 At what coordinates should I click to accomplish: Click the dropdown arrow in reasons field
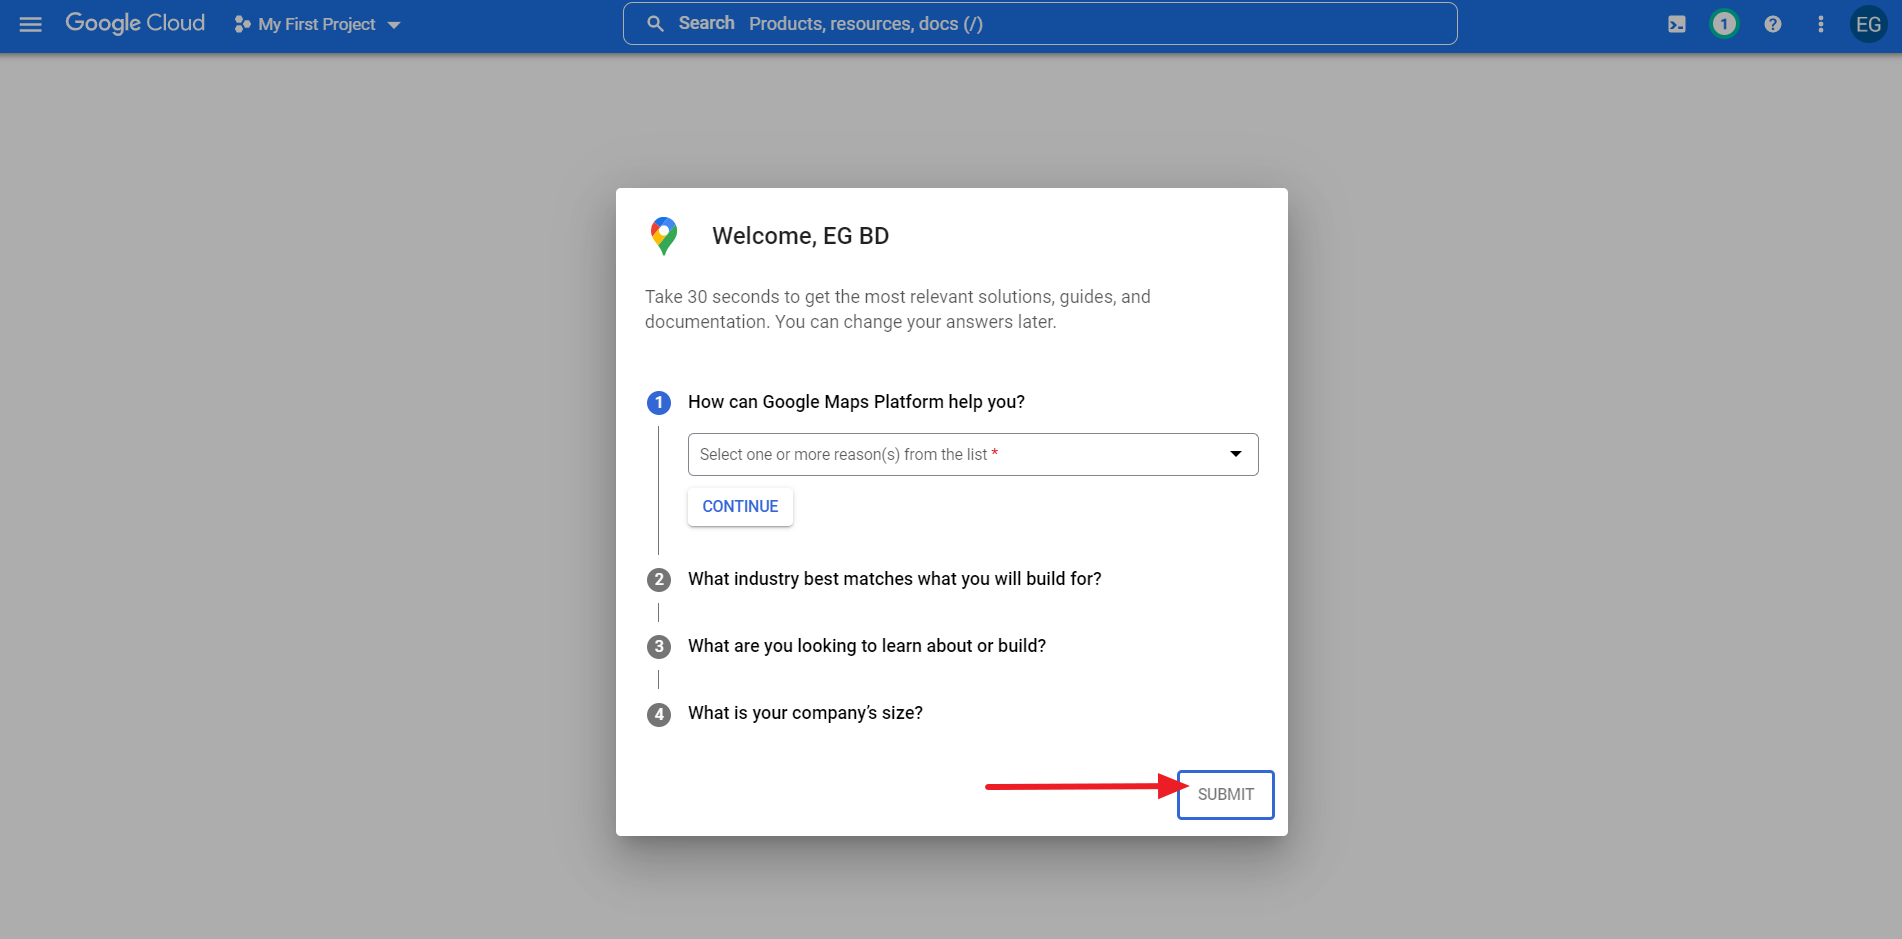click(1236, 454)
